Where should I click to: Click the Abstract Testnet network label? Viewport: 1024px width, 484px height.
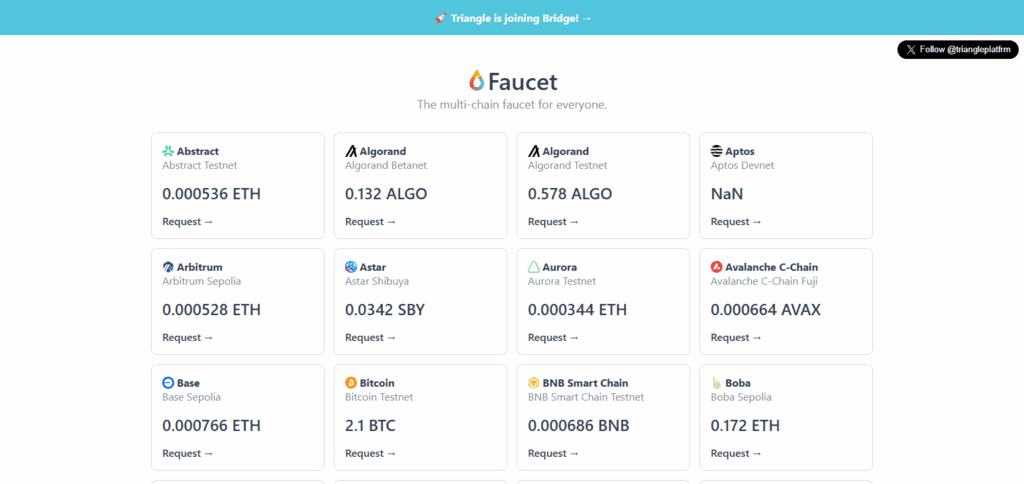click(200, 165)
